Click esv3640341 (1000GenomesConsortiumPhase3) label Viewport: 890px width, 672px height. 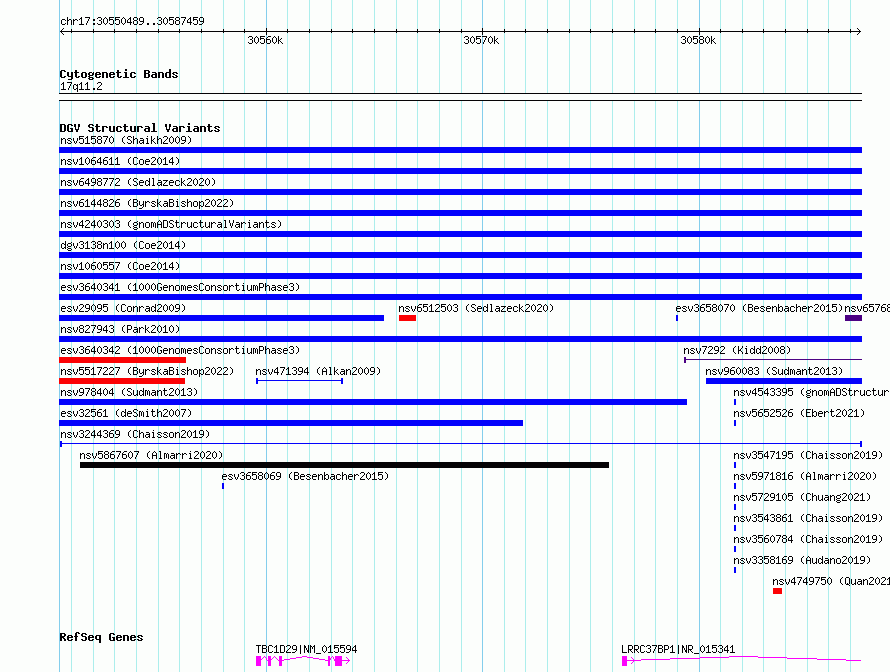180,287
